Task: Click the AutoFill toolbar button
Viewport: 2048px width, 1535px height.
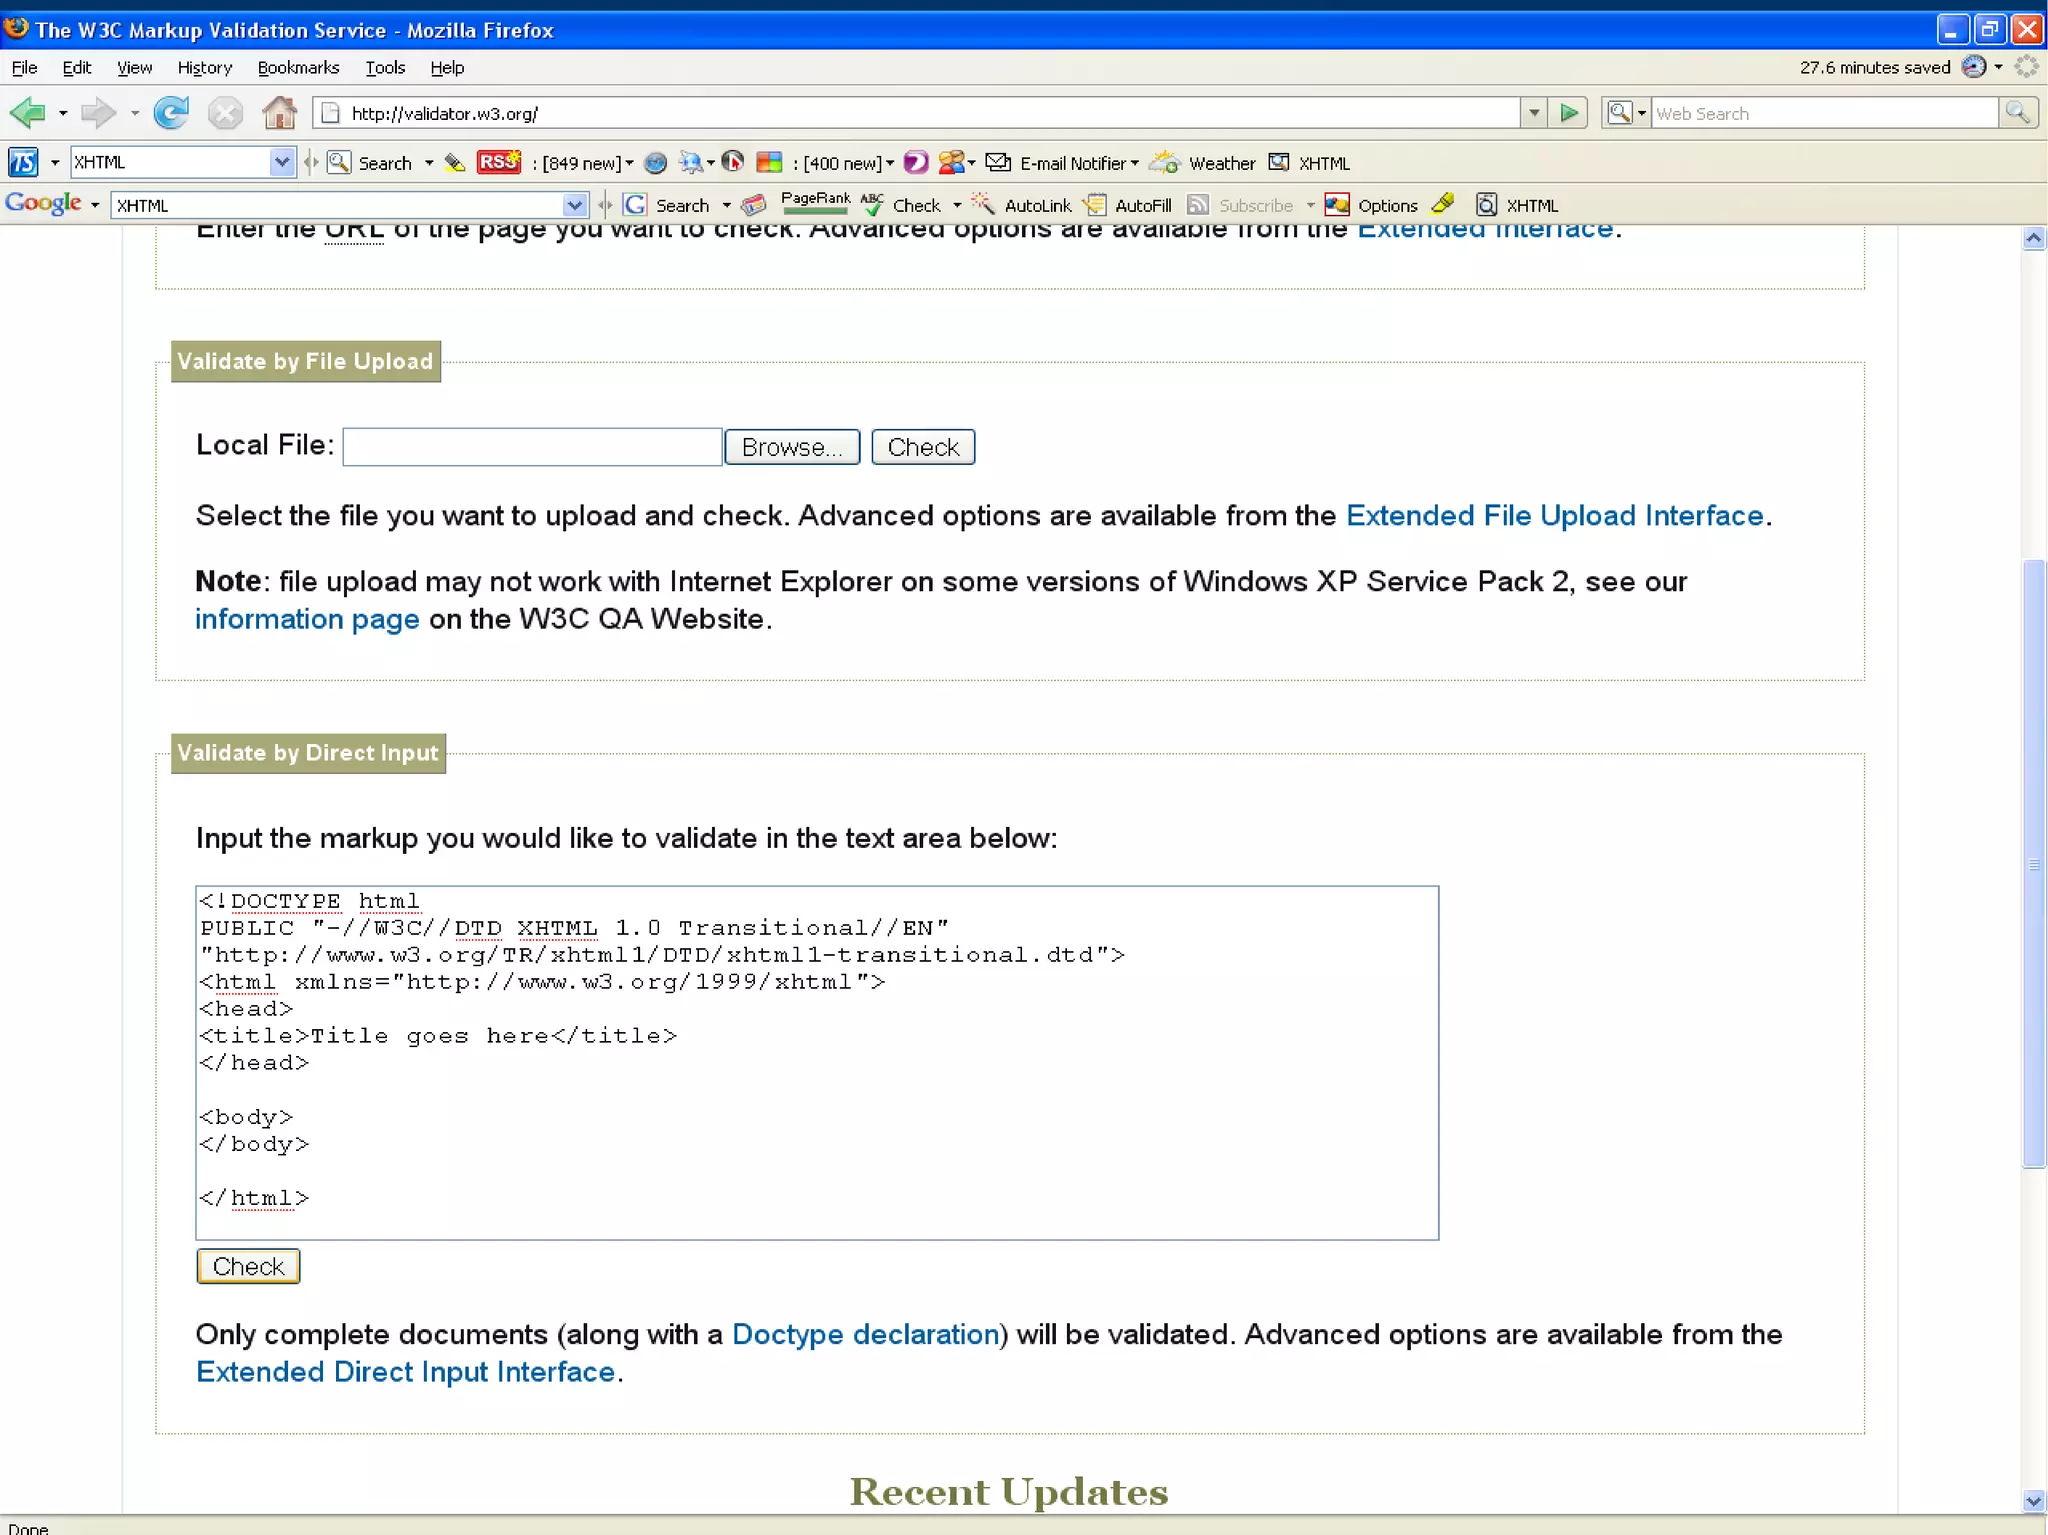Action: point(1130,205)
